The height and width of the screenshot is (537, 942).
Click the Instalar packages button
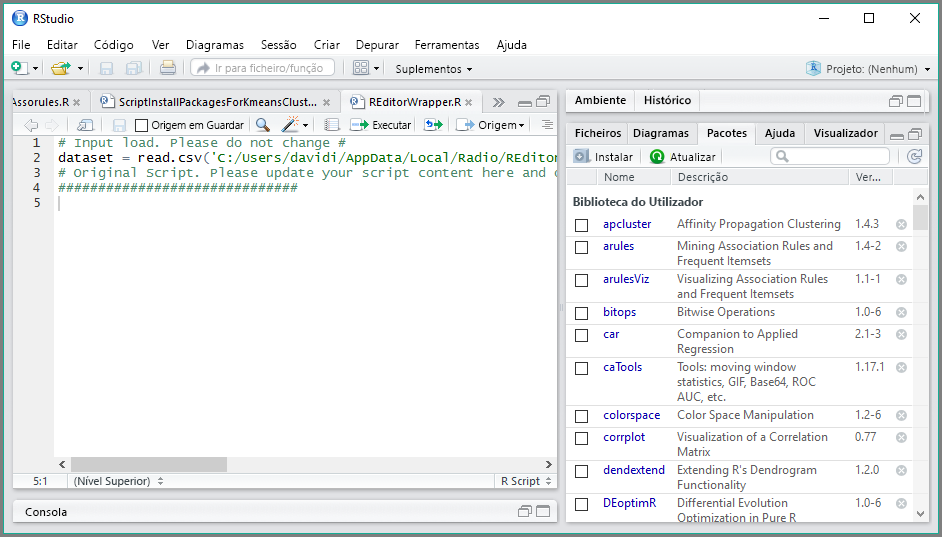603,157
